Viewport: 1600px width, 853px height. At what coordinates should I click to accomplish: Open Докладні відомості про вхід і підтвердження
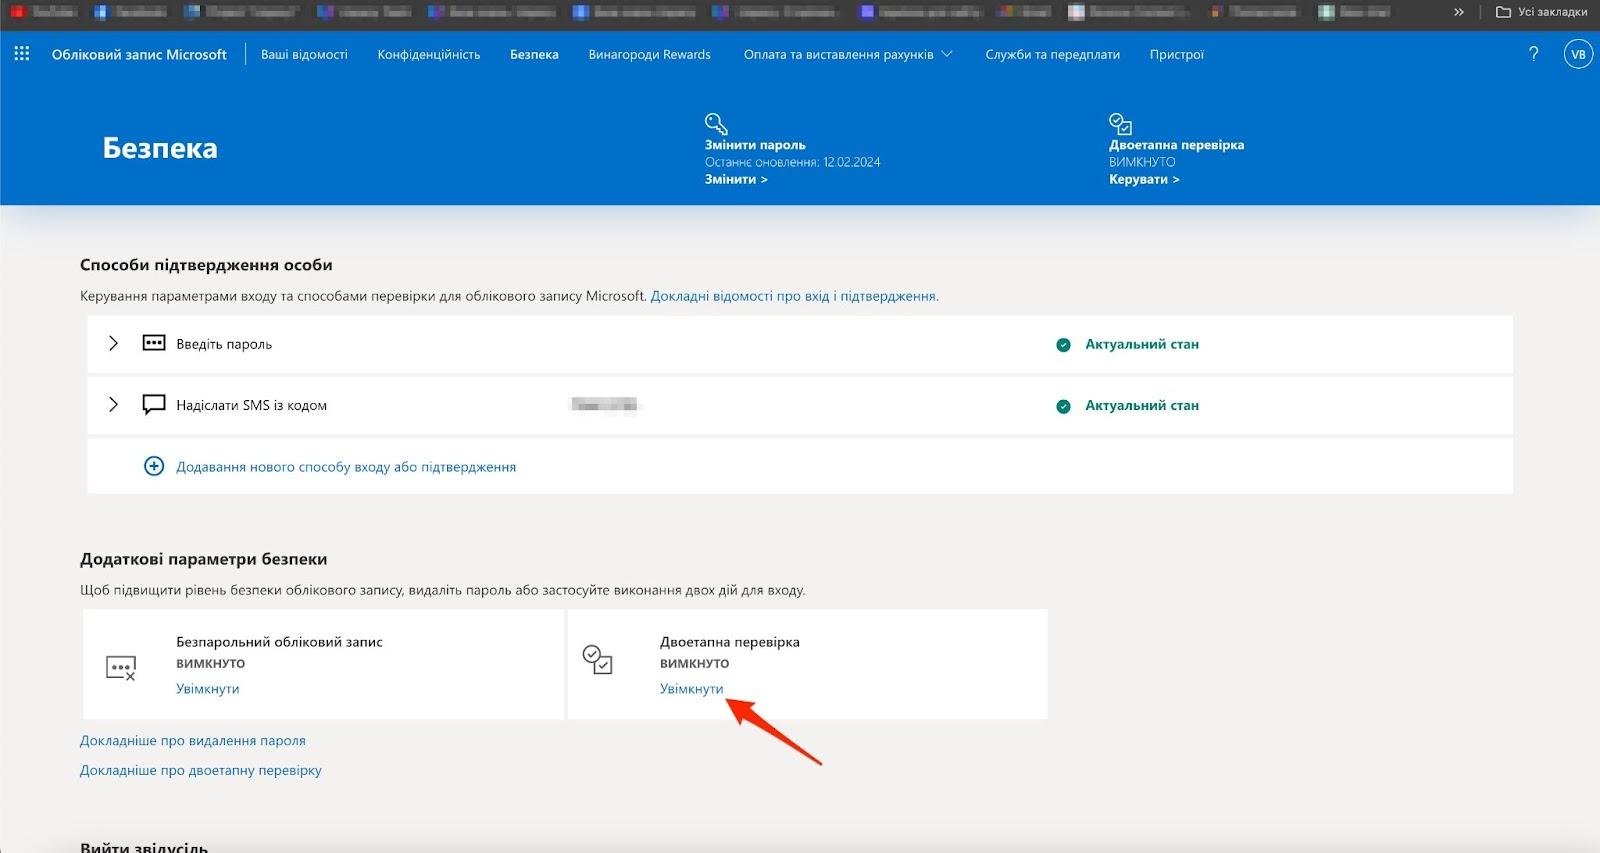794,296
